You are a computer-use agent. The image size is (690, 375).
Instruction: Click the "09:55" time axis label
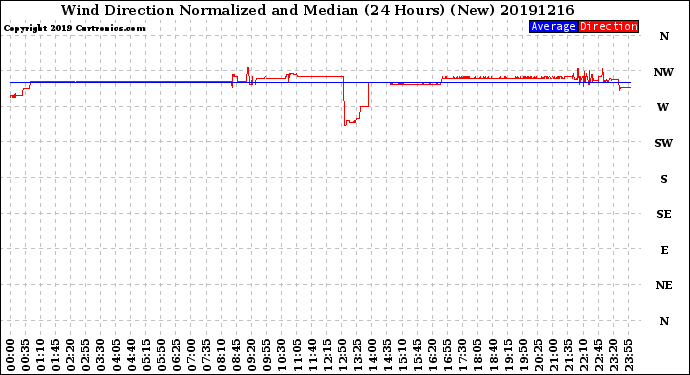click(x=267, y=355)
